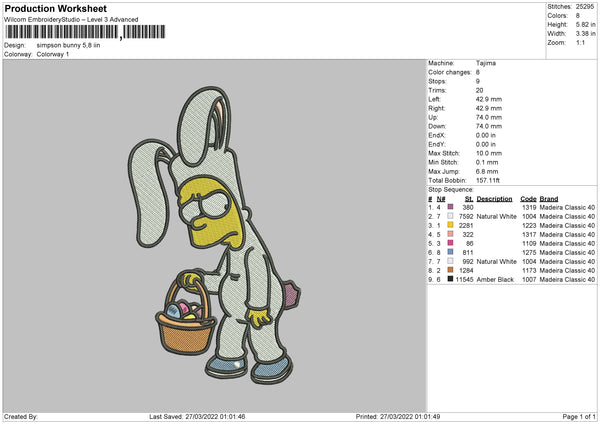Select the EndY value 0.00 in
Screen dimensions: 600x424
pyautogui.click(x=486, y=144)
